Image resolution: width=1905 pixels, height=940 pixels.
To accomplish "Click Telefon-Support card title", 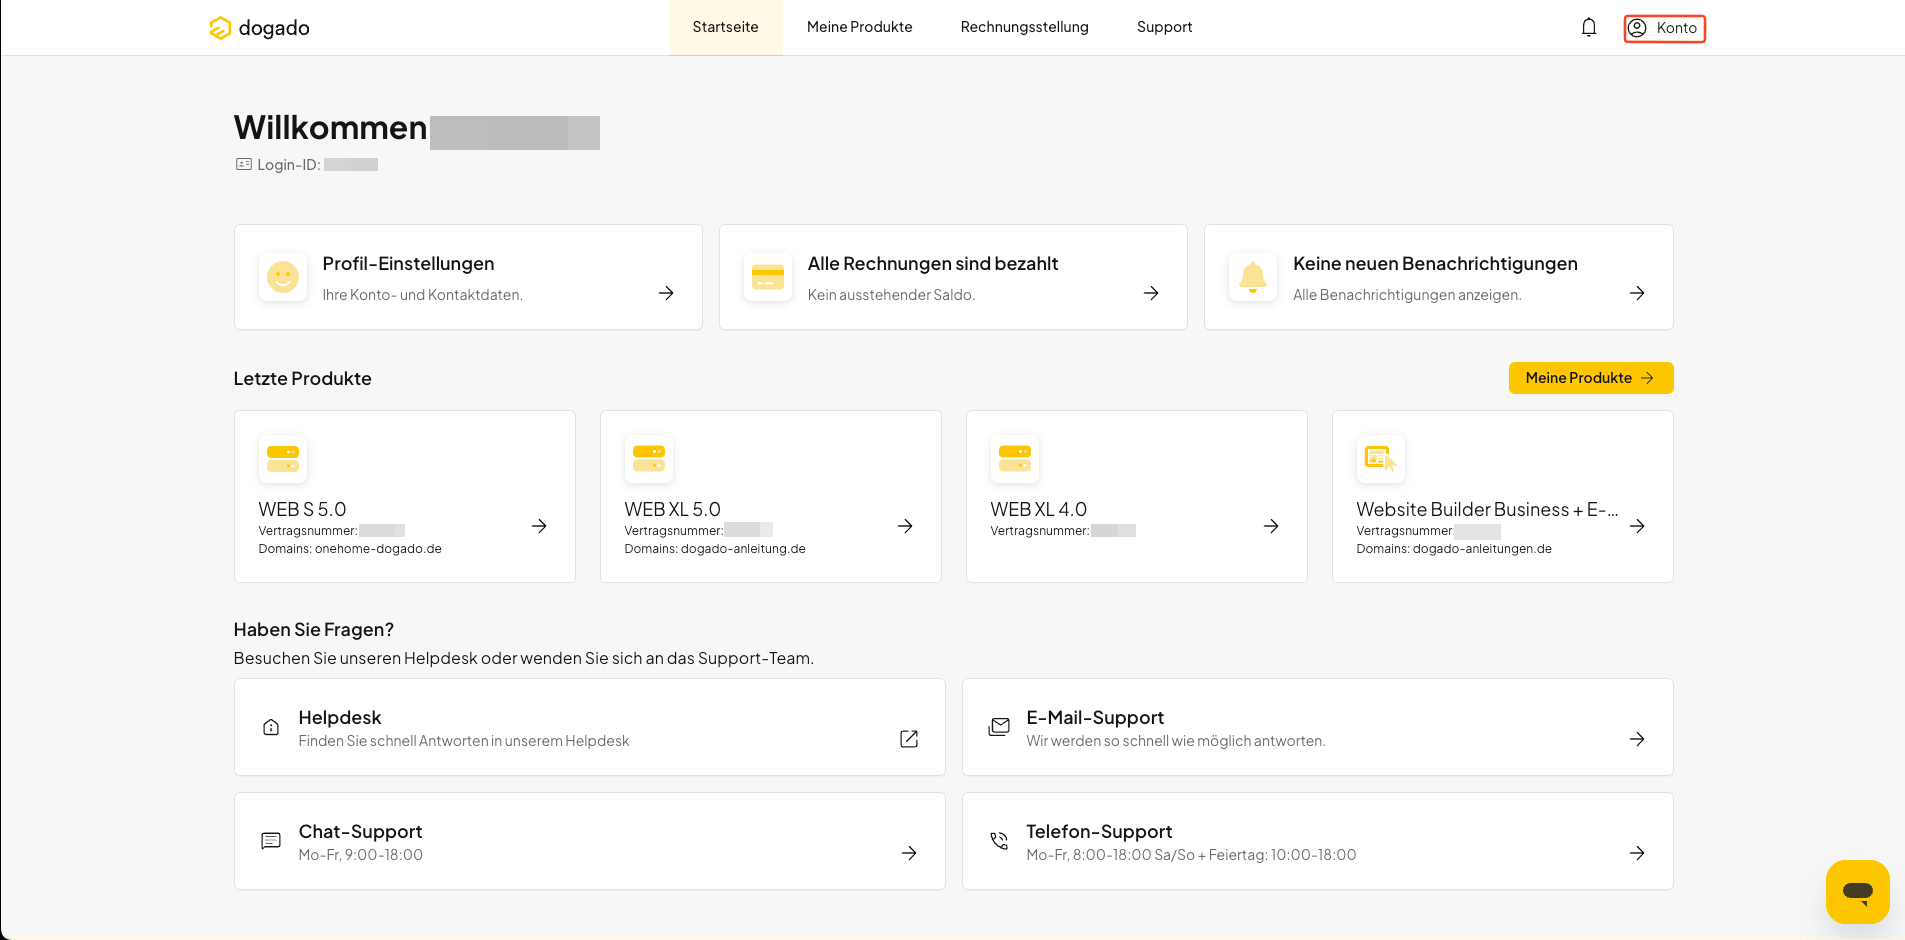I will pyautogui.click(x=1100, y=832).
